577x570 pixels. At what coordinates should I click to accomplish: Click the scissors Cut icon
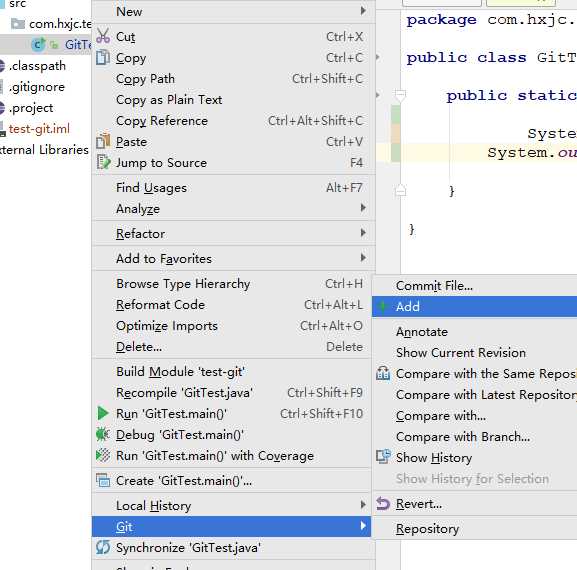[x=103, y=36]
